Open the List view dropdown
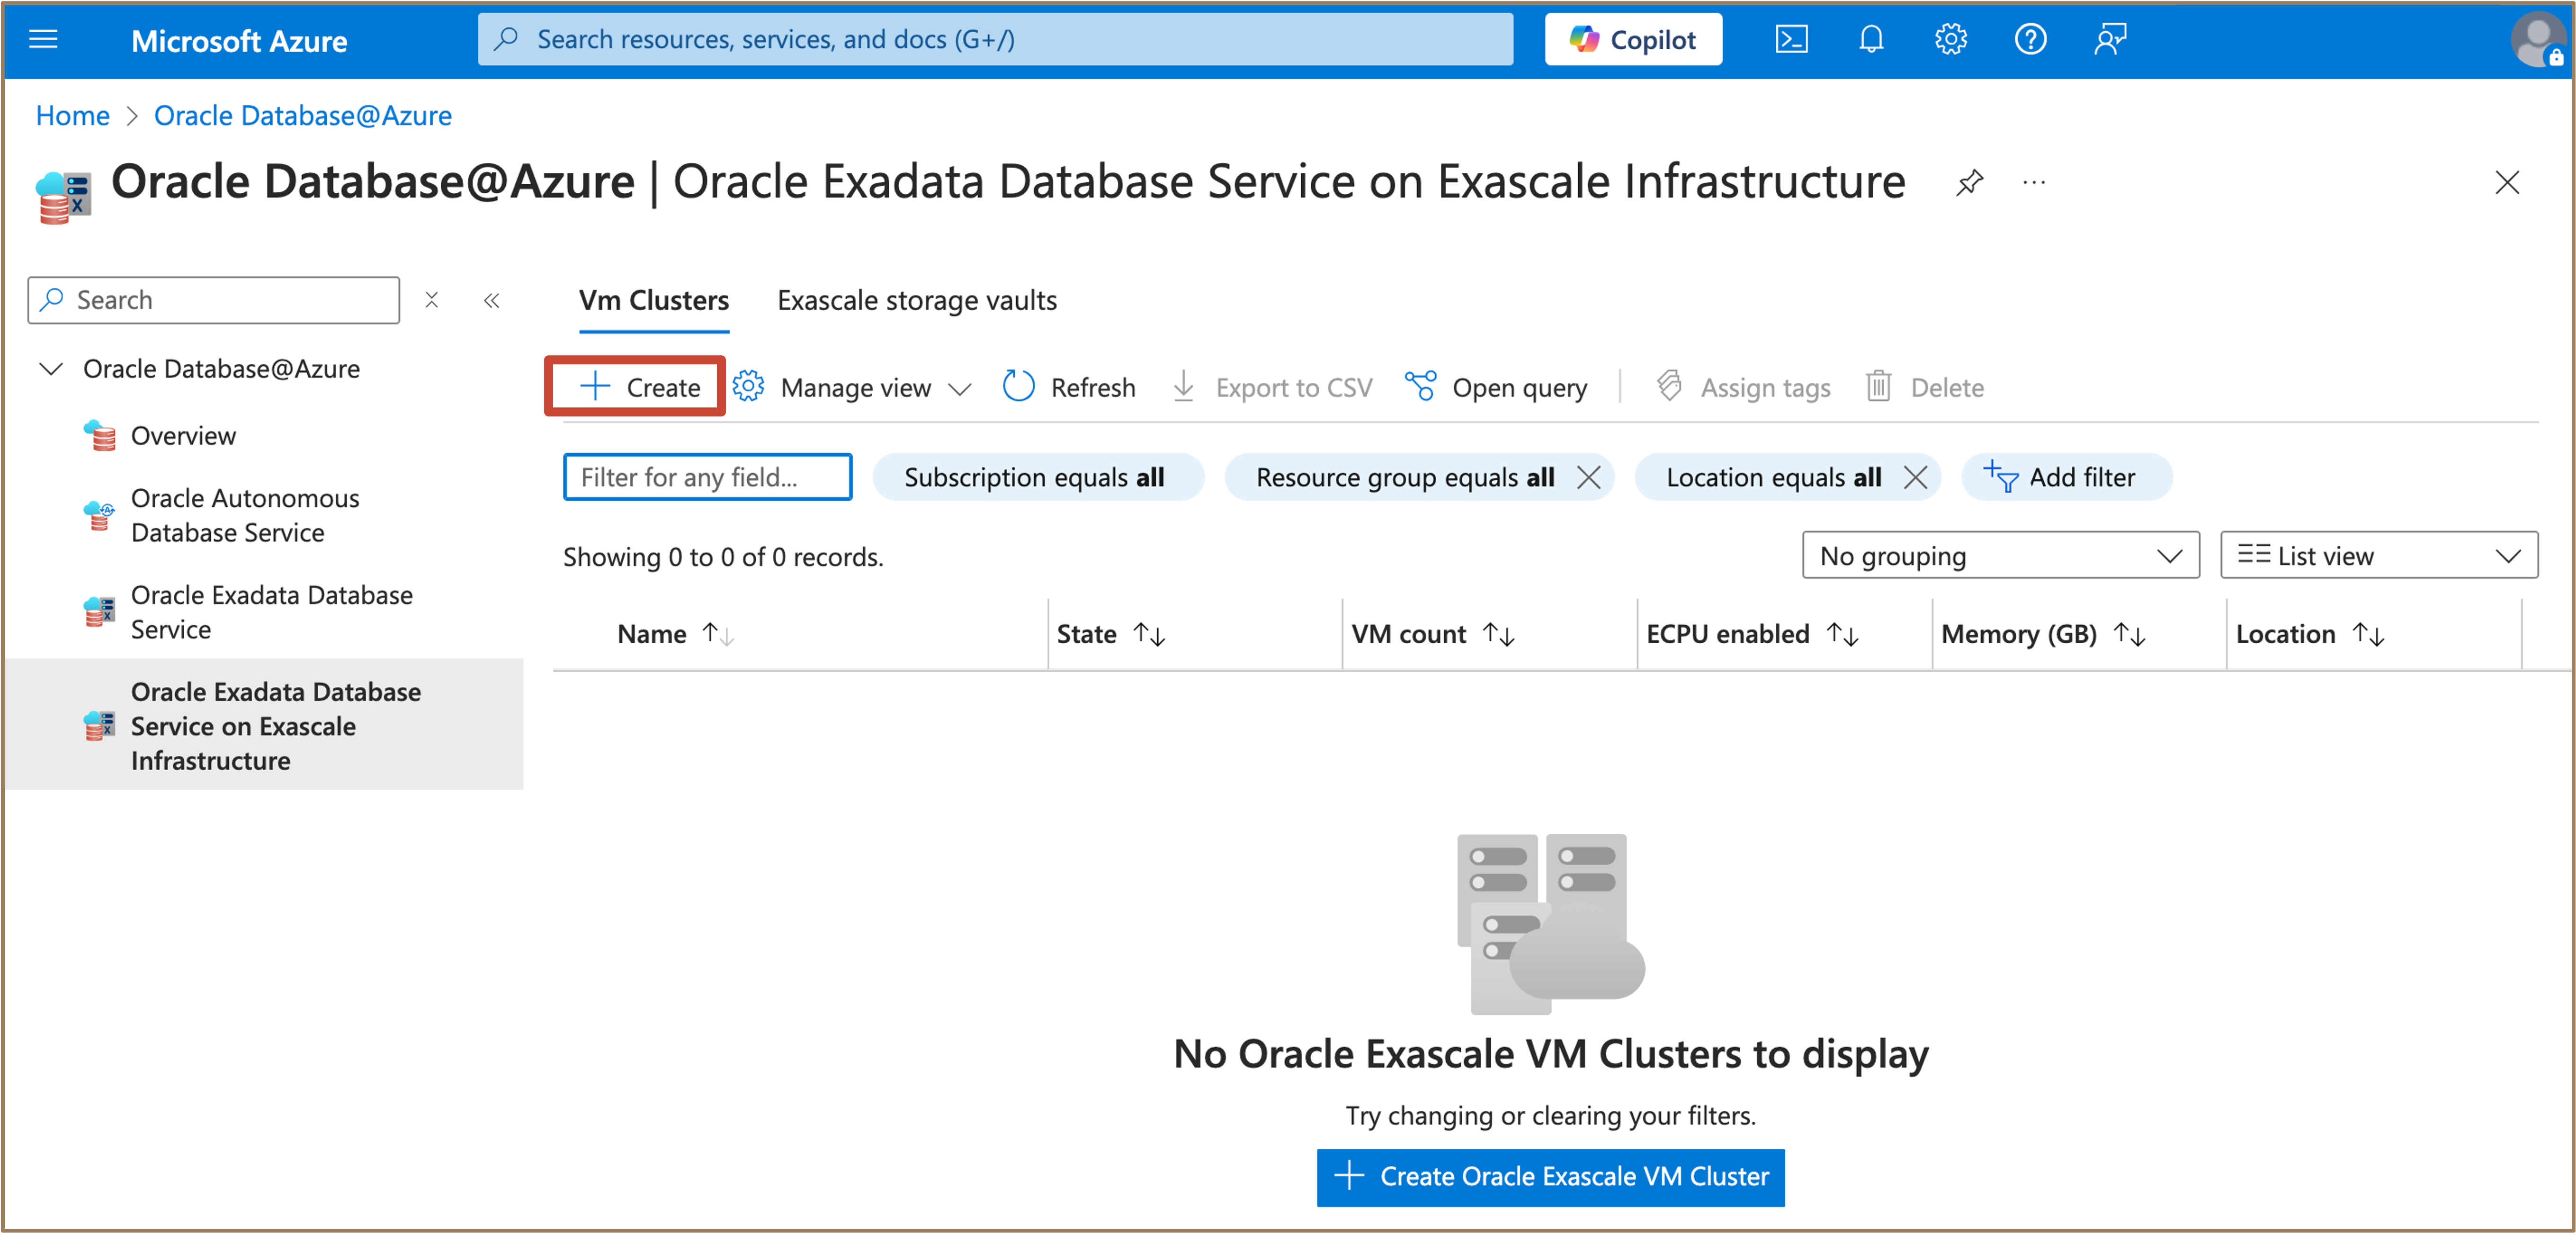Screen dimensions: 2576x1233 tap(2378, 555)
